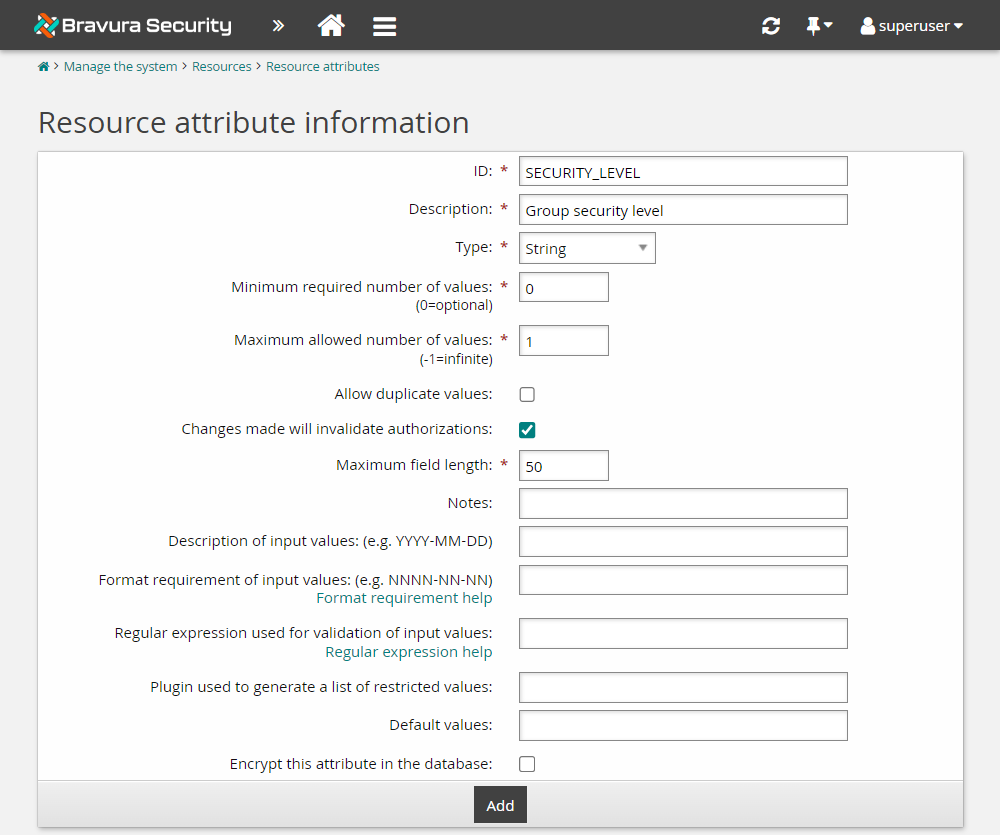This screenshot has height=835, width=1000.
Task: Click the double-chevron expand icon in header
Action: coord(278,25)
